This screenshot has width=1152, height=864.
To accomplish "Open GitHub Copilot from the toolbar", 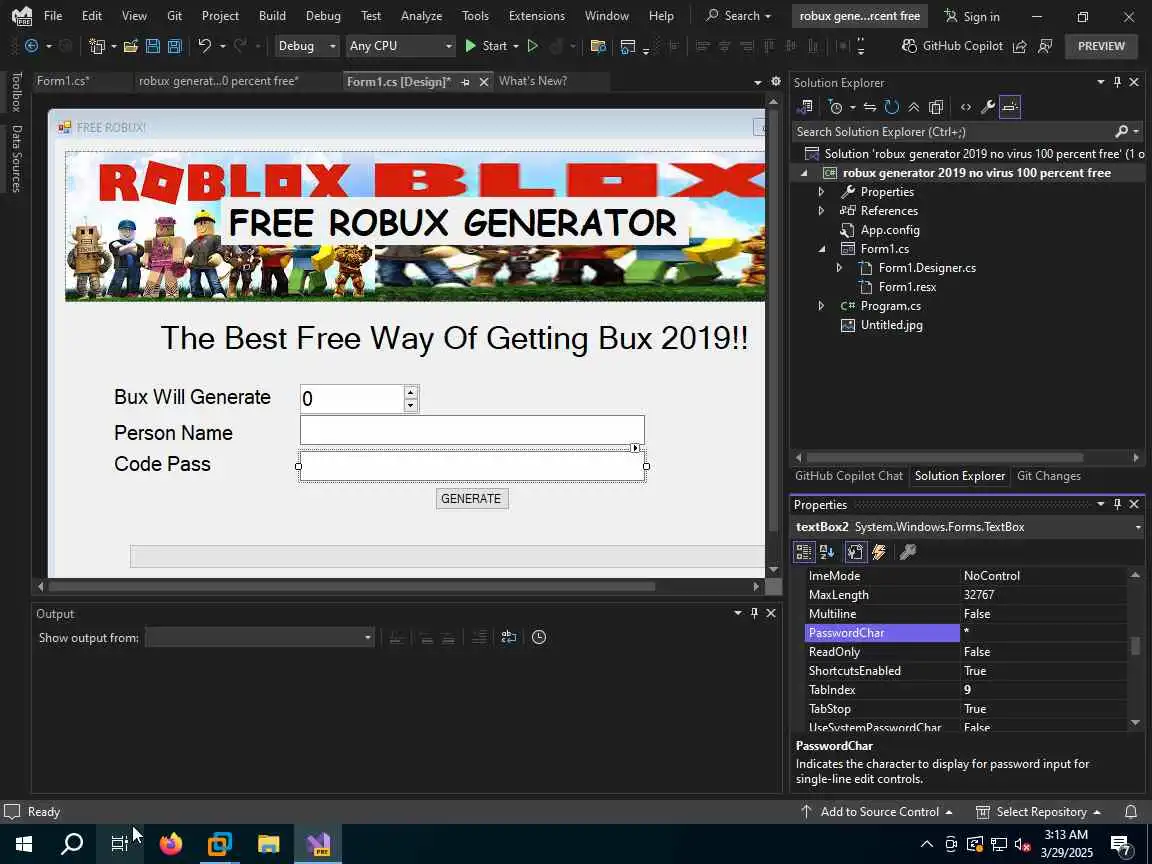I will tap(952, 46).
